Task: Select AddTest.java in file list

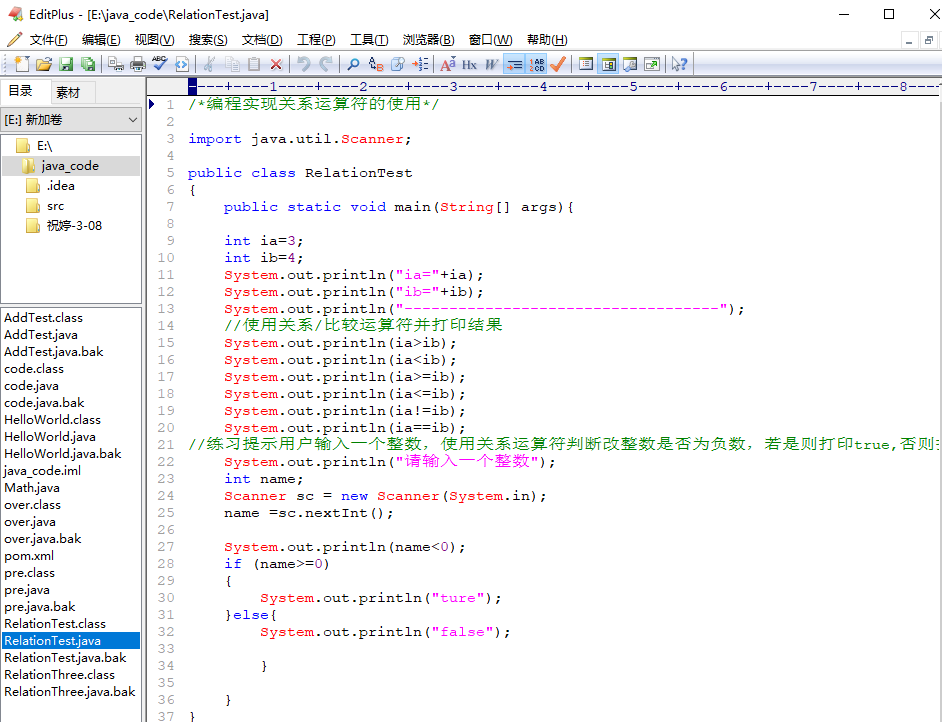Action: pos(41,335)
